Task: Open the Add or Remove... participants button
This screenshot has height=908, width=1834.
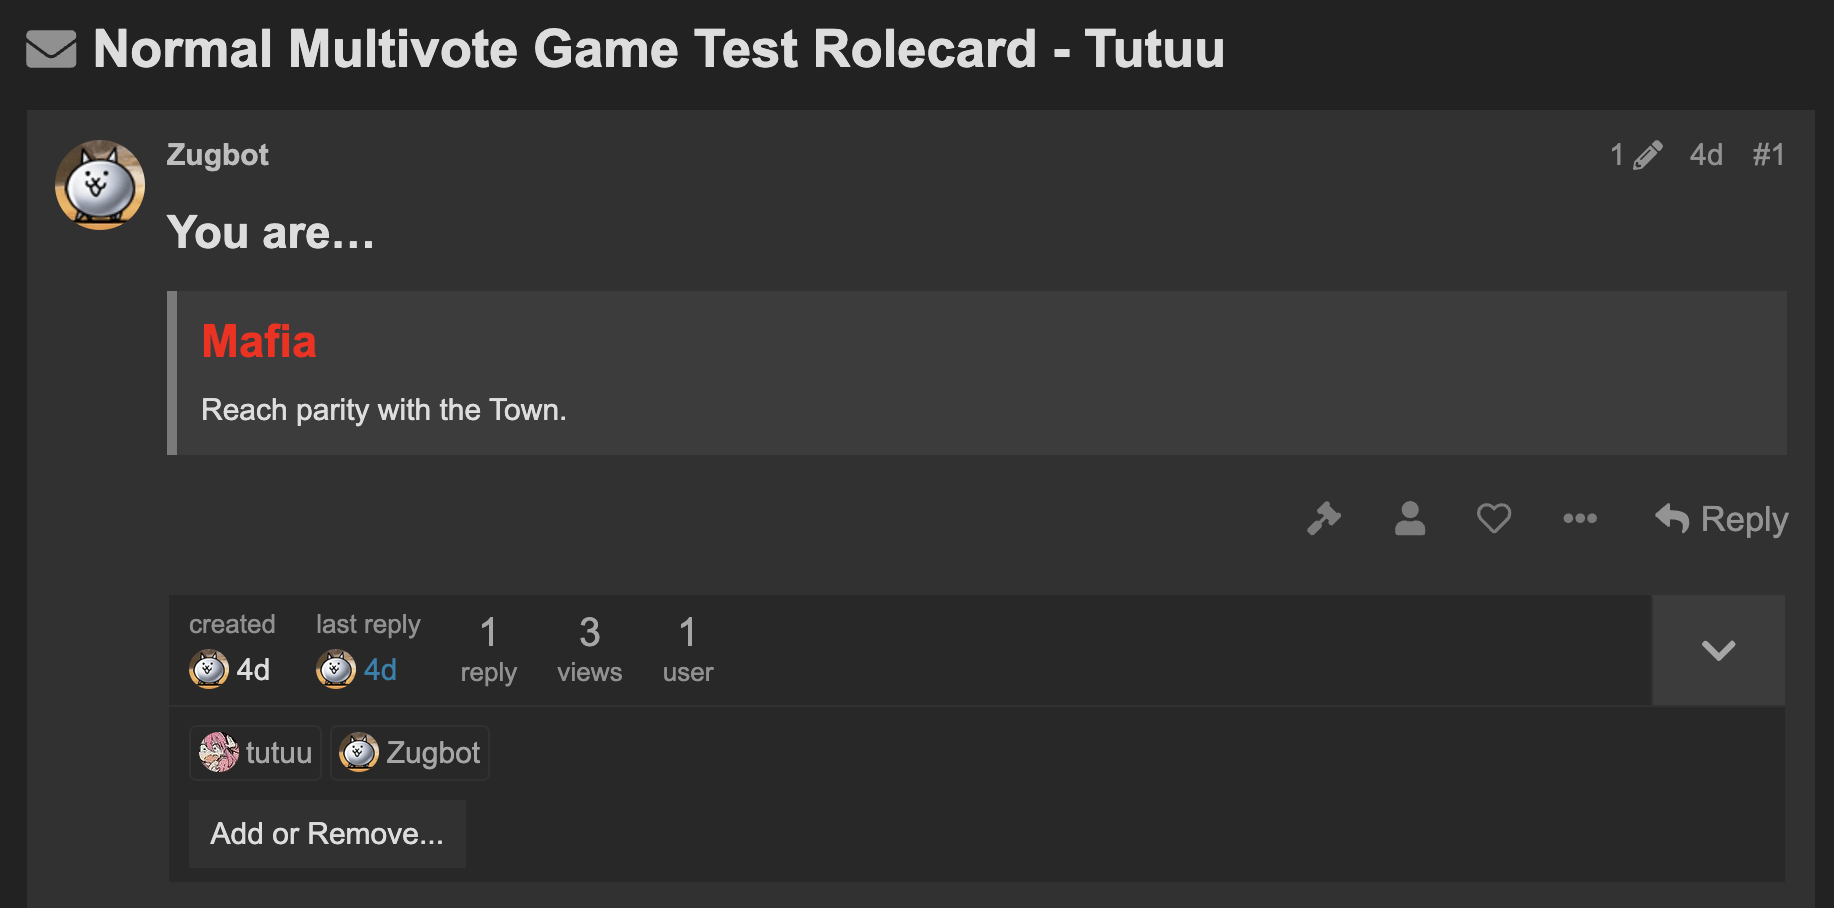Action: point(327,833)
